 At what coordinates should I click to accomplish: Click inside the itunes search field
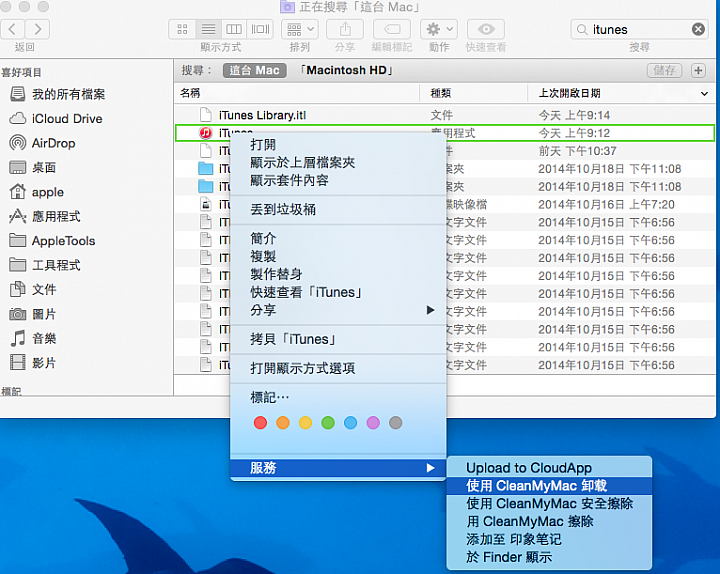click(640, 29)
